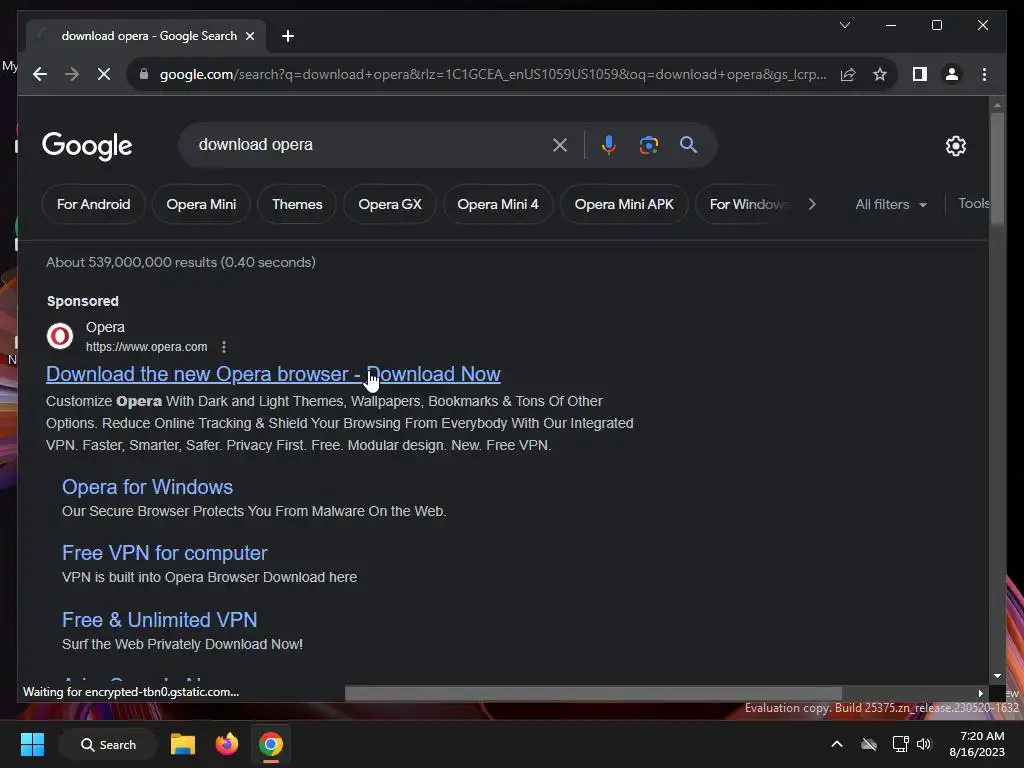Go back to the previous page
This screenshot has height=768, width=1024.
click(40, 74)
